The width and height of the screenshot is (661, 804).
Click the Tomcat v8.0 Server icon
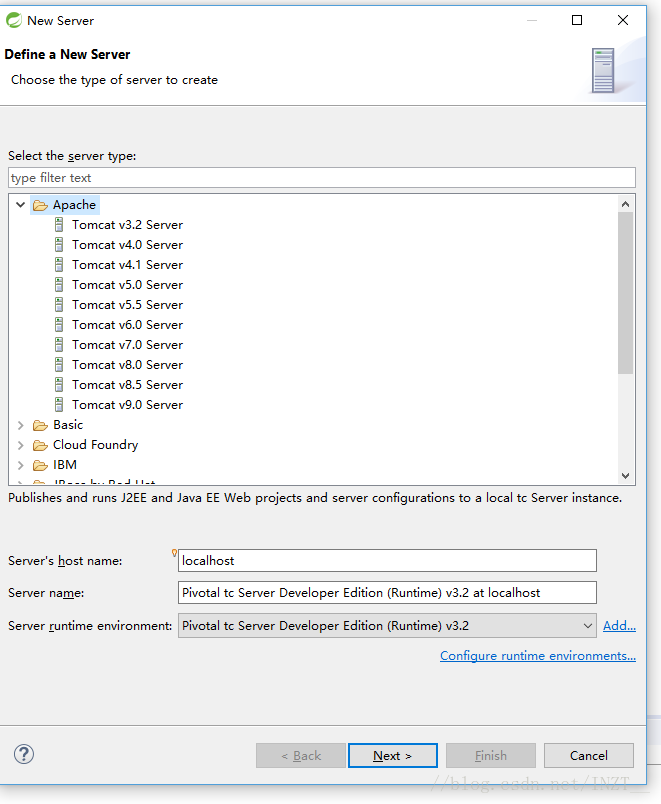click(x=59, y=365)
